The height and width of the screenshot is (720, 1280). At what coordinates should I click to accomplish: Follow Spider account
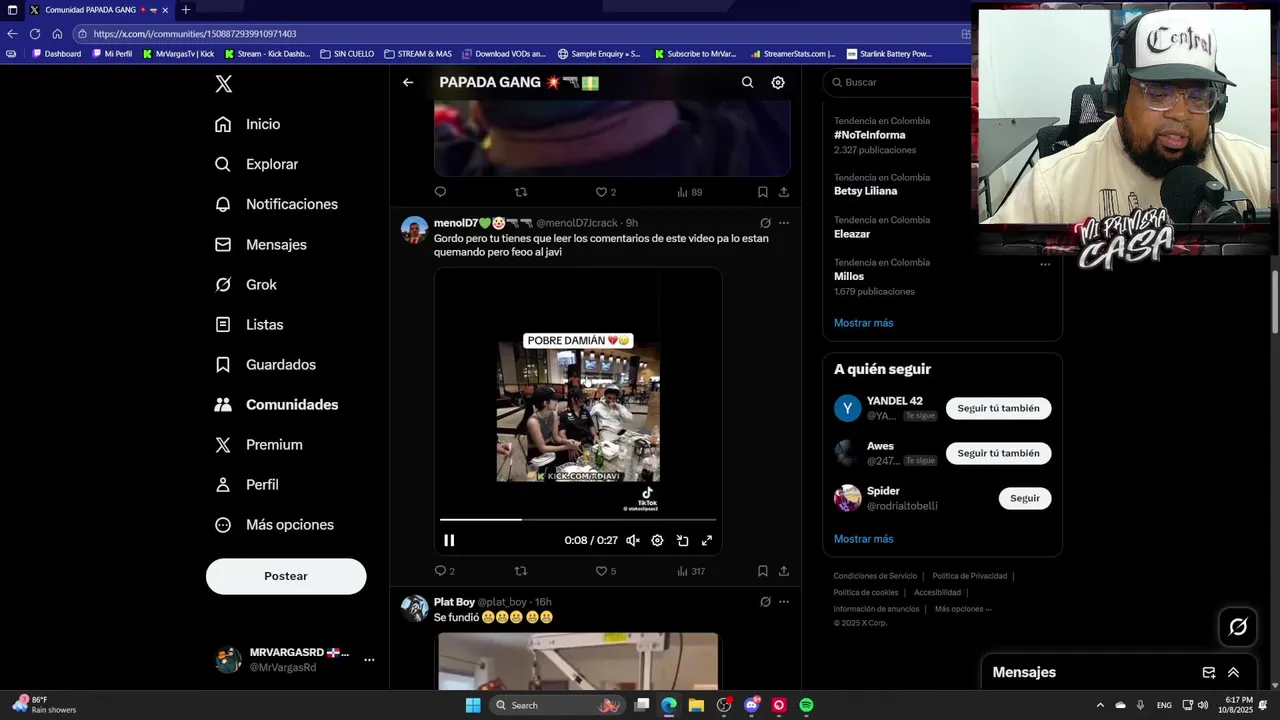(x=1025, y=498)
